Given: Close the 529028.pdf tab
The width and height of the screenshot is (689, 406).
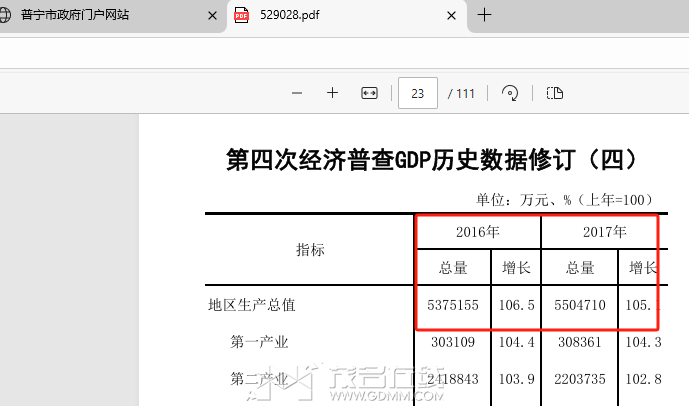Looking at the screenshot, I should [453, 16].
